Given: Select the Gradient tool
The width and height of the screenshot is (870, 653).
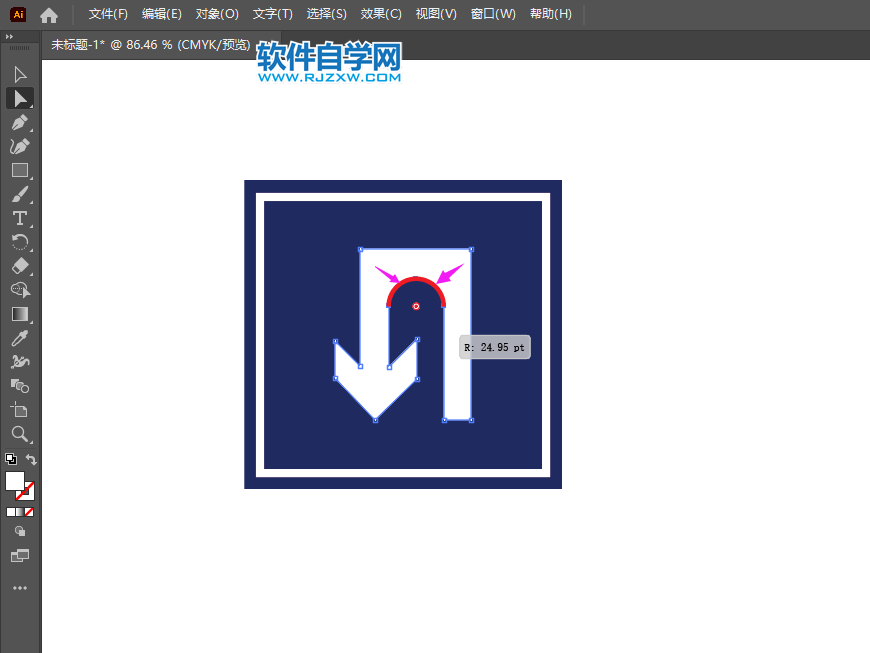Looking at the screenshot, I should pos(20,314).
